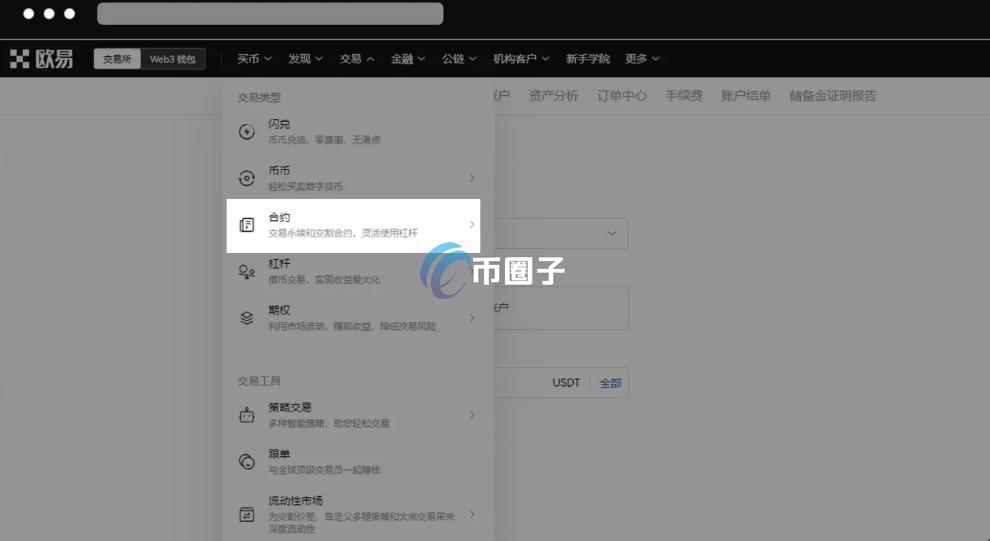Expand the 机构客户 dropdown menu
990x541 pixels.
[521, 59]
